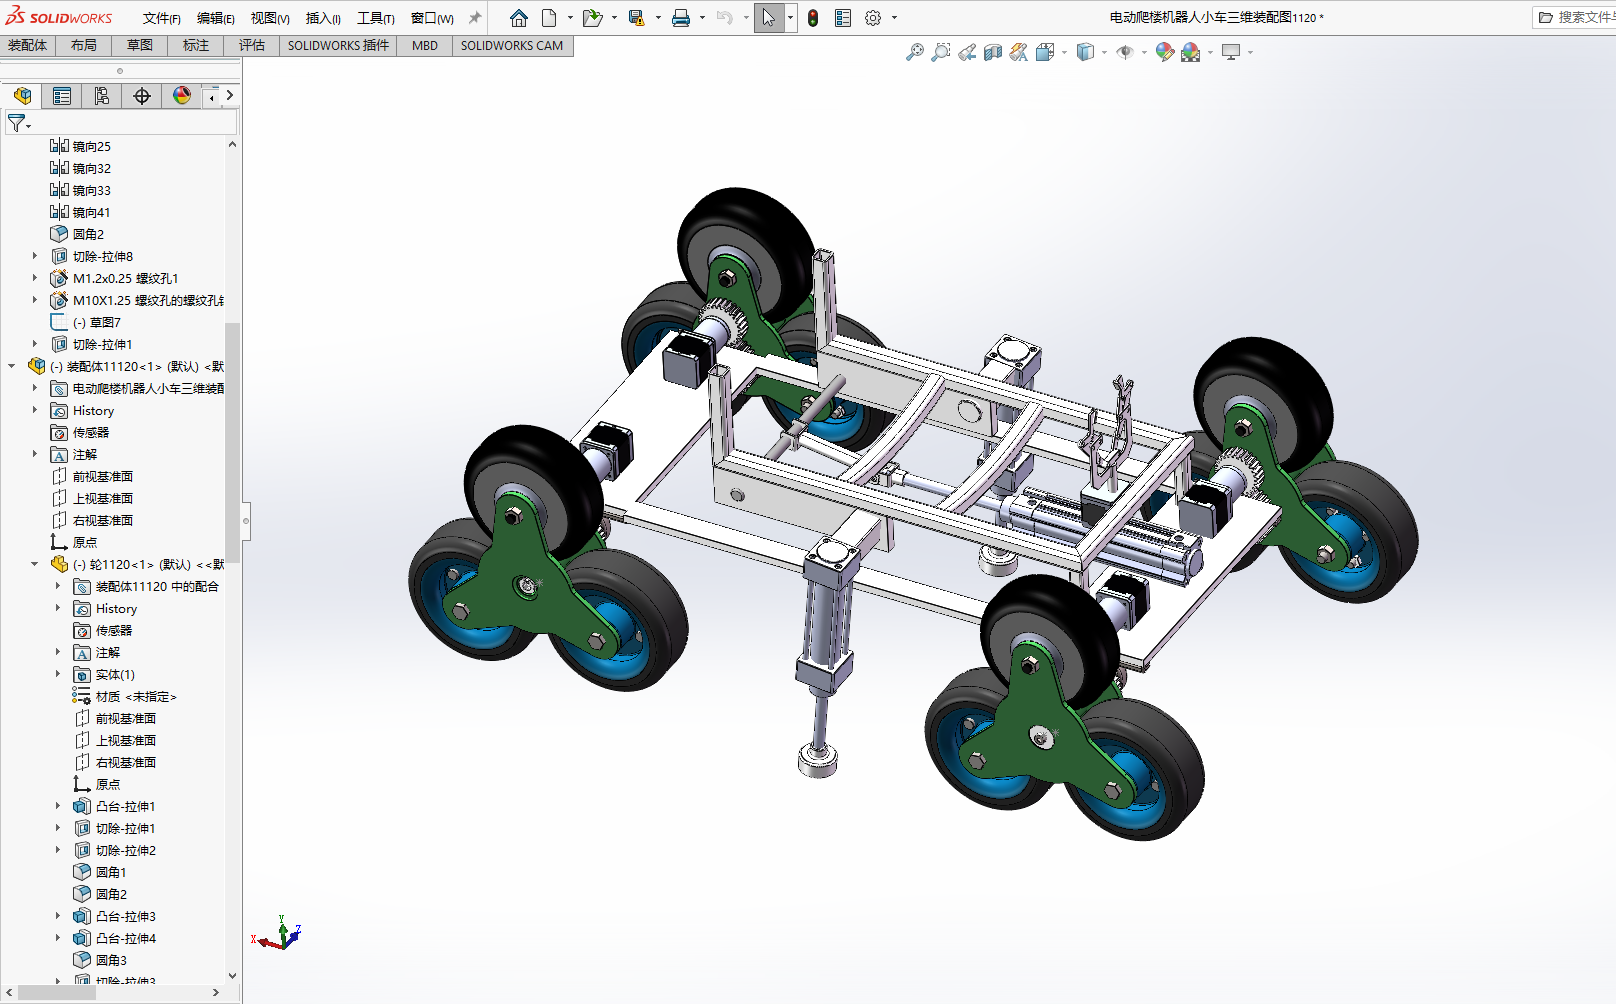The height and width of the screenshot is (1004, 1616).
Task: Click the Previous View icon
Action: 967,52
